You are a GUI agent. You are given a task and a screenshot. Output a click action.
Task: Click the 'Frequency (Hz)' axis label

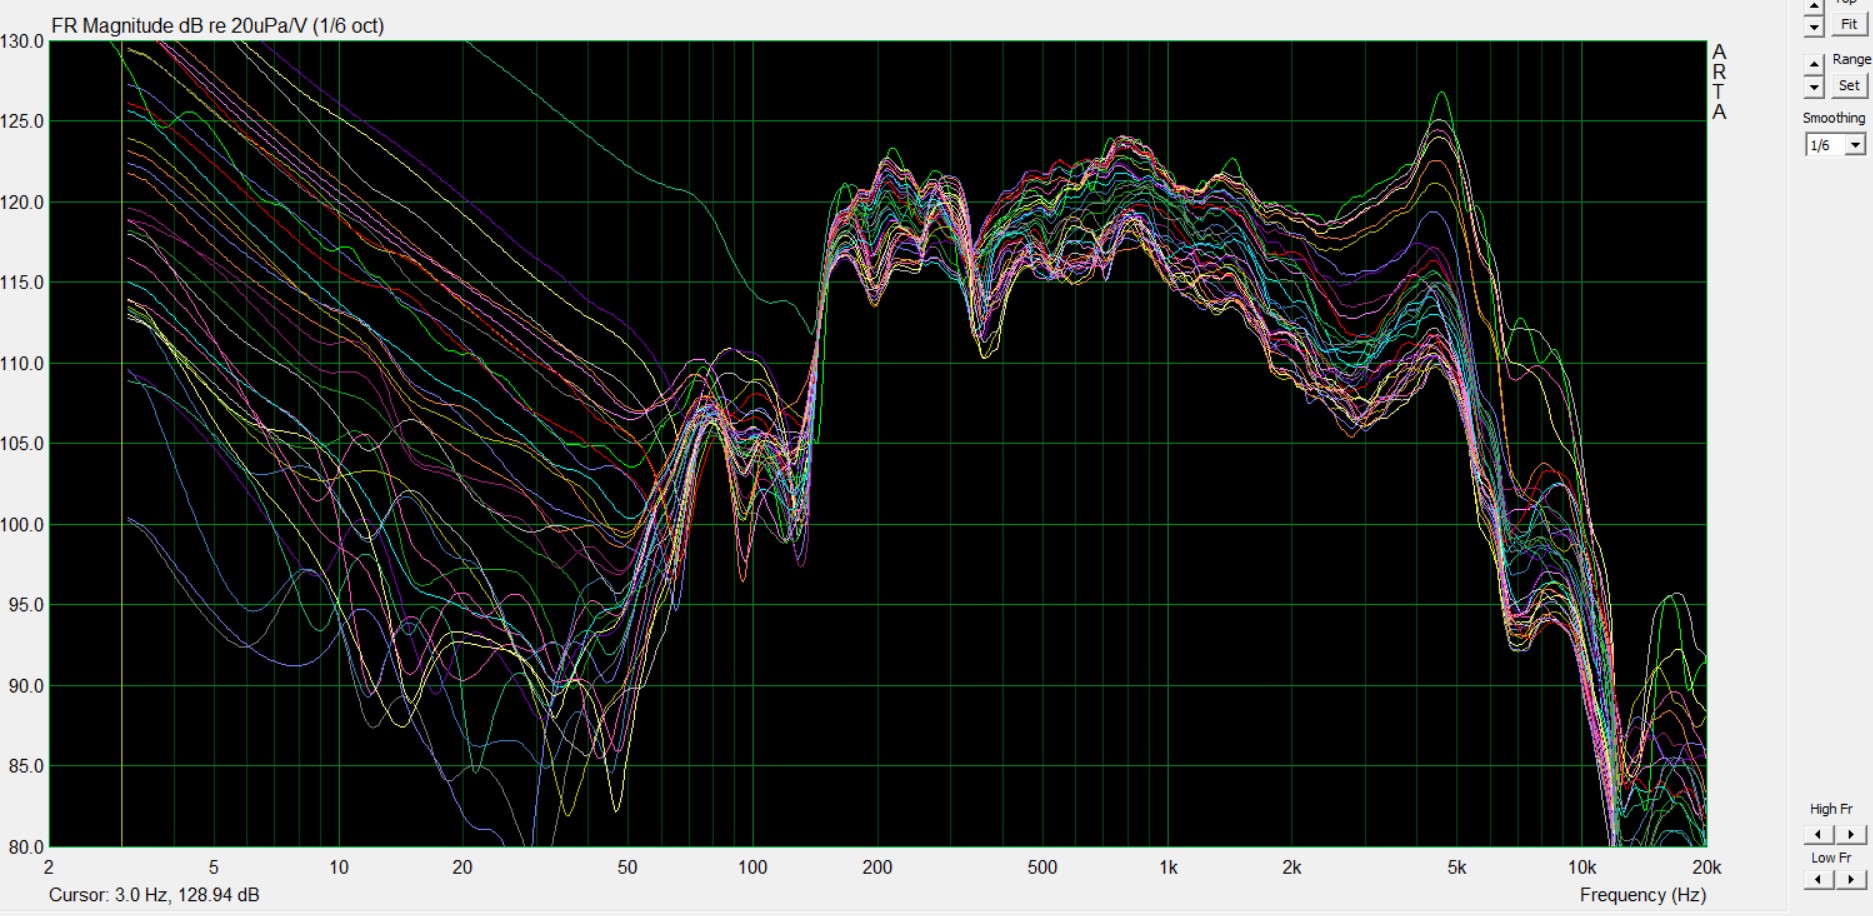pyautogui.click(x=1643, y=895)
